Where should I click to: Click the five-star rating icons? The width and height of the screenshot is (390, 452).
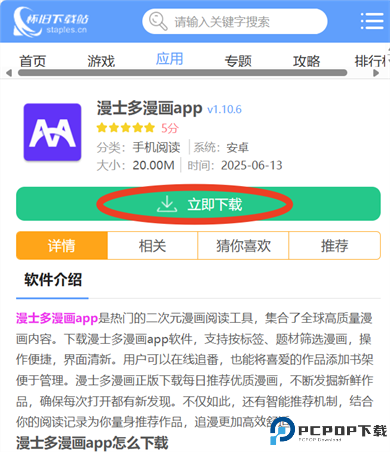click(x=126, y=127)
